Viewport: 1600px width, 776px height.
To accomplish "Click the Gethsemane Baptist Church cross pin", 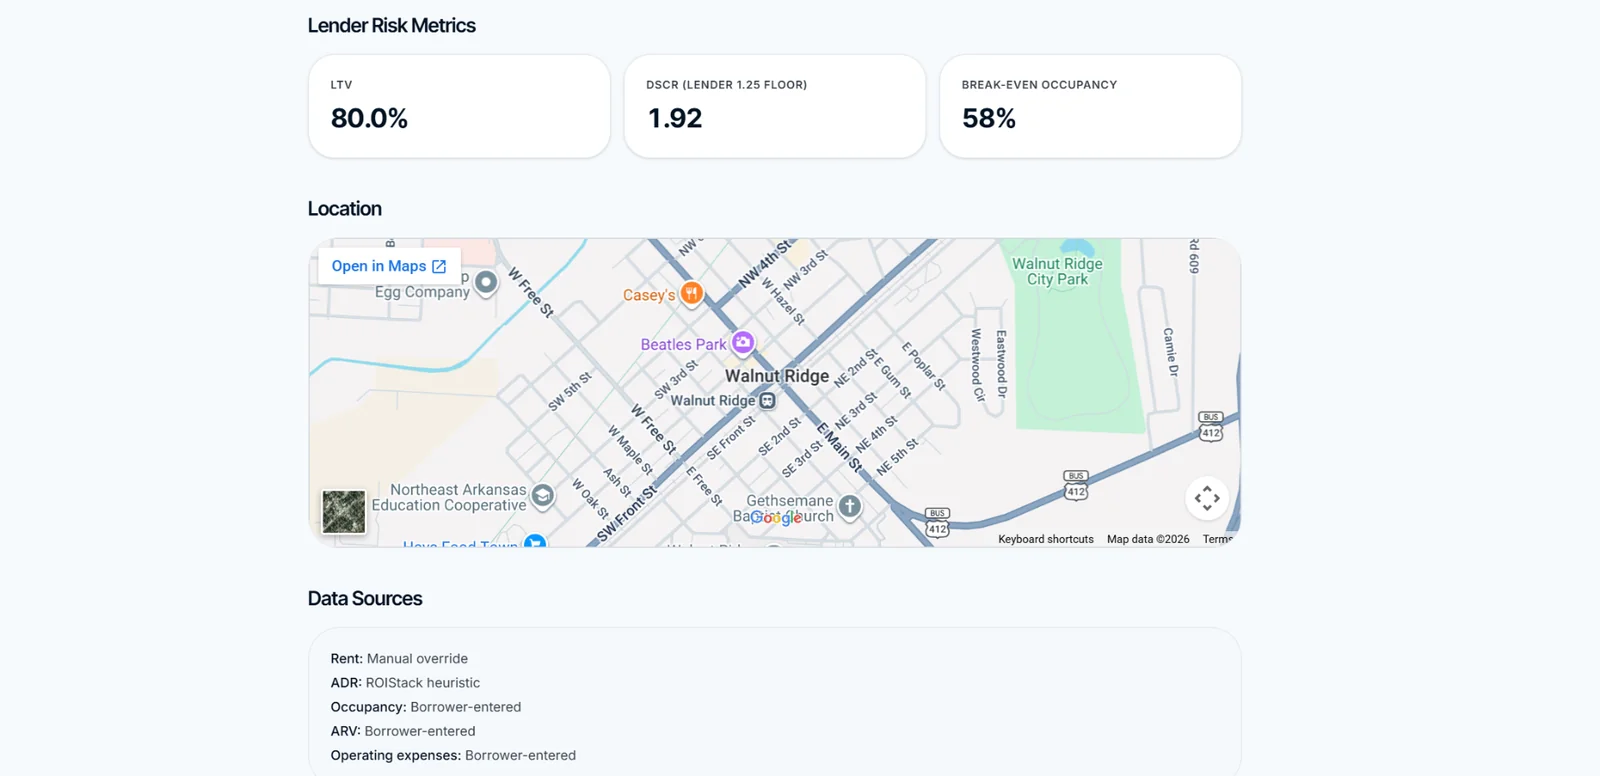I will [850, 507].
